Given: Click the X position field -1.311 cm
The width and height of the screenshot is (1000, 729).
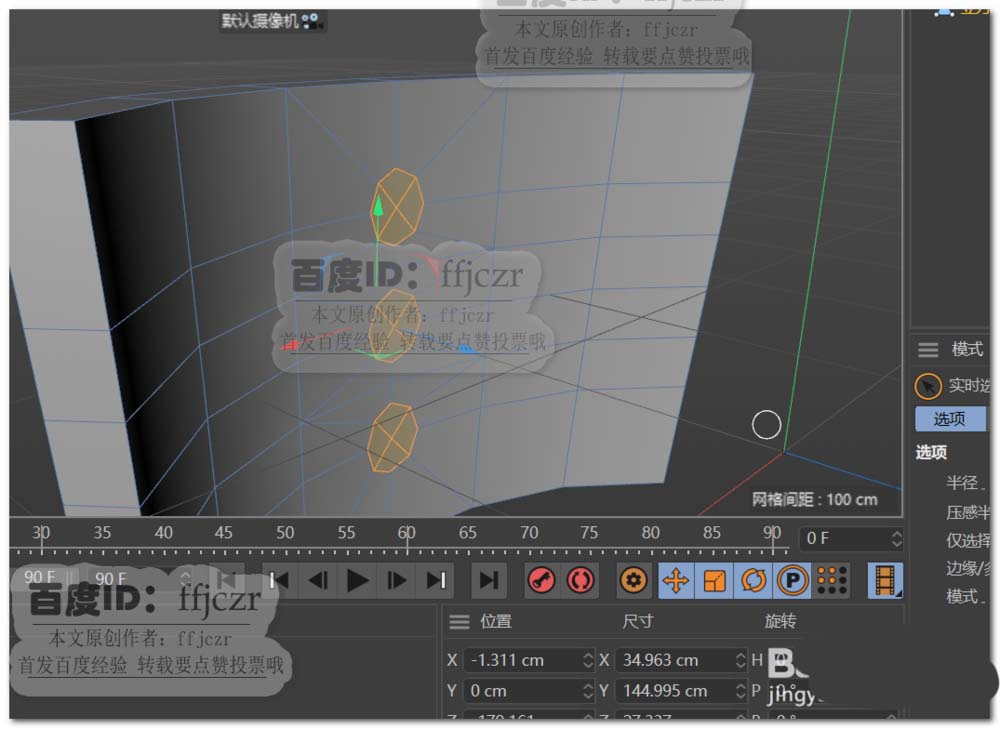Looking at the screenshot, I should tap(522, 660).
